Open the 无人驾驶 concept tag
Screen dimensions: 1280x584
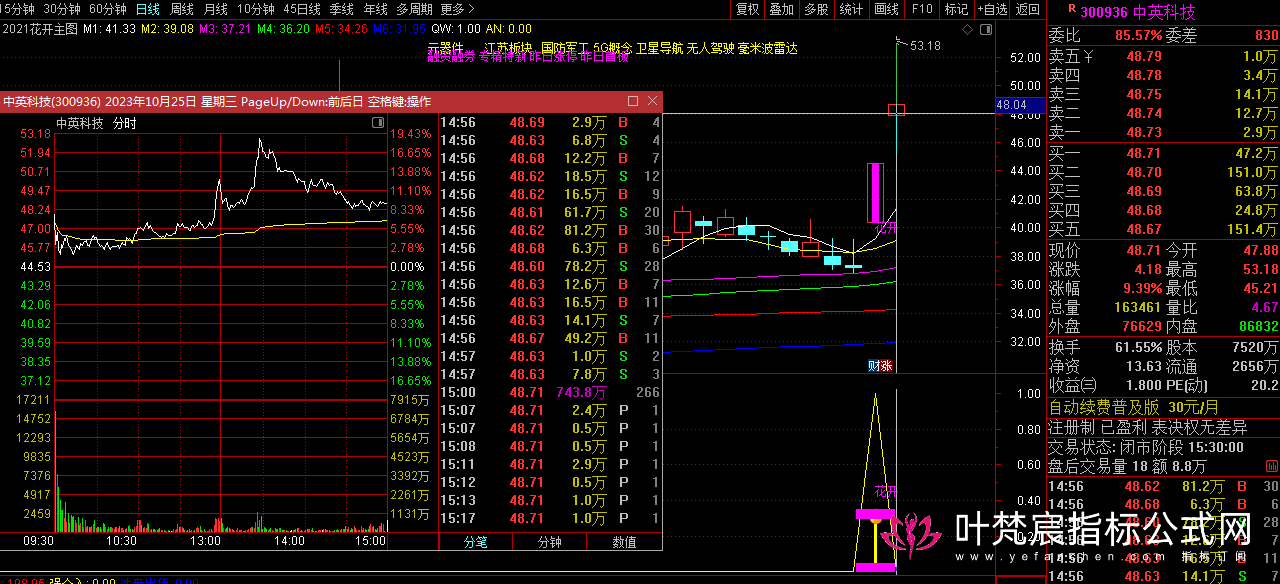coord(711,47)
